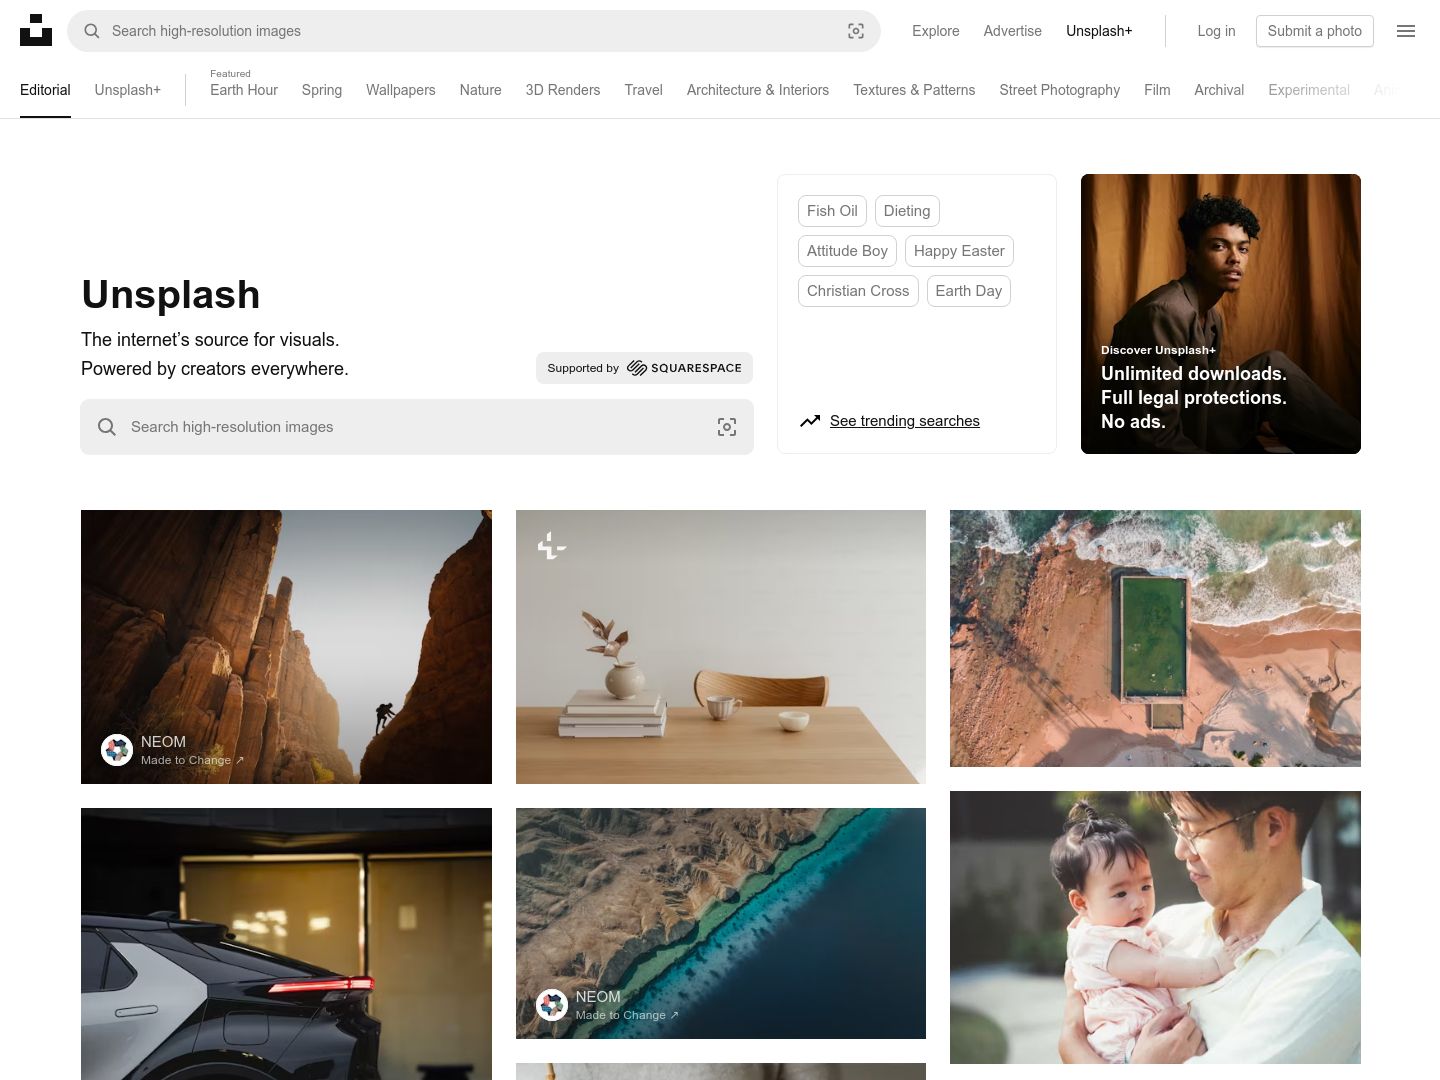Image resolution: width=1440 pixels, height=1080 pixels.
Task: Open the Nature topic
Action: click(x=481, y=90)
